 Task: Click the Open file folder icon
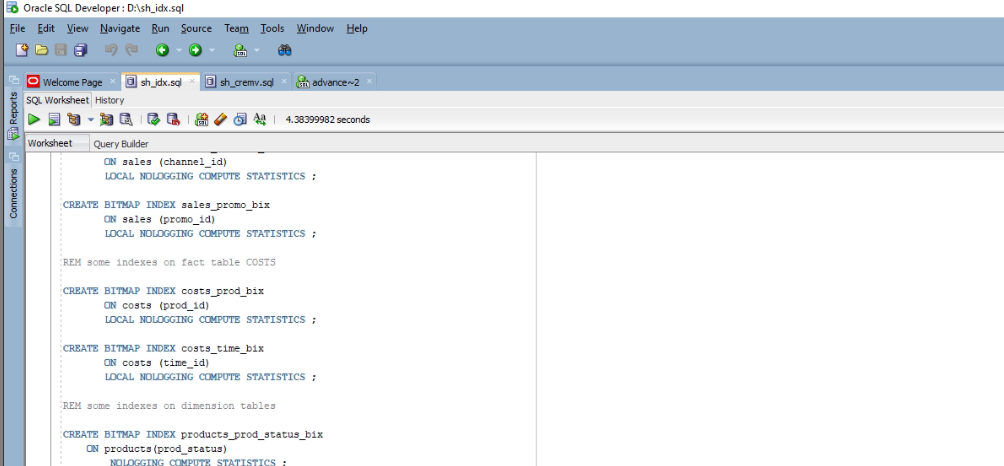pyautogui.click(x=42, y=50)
